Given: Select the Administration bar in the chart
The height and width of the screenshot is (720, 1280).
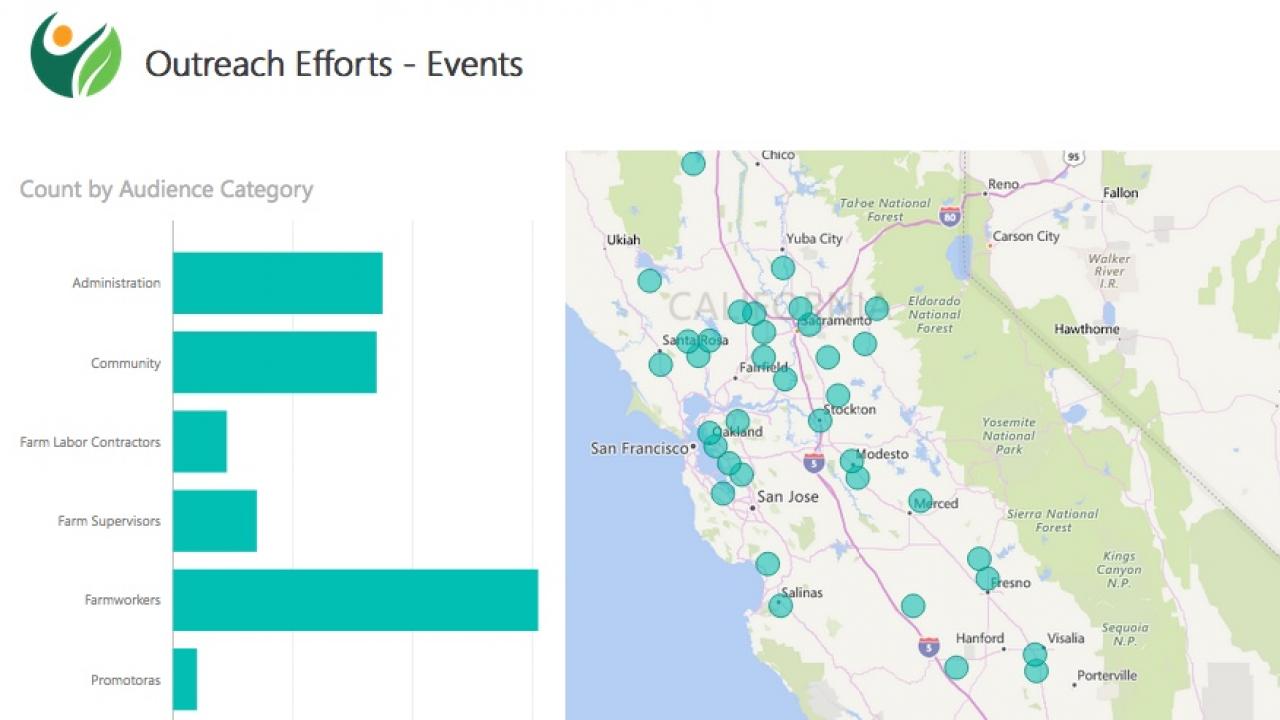Looking at the screenshot, I should click(277, 283).
